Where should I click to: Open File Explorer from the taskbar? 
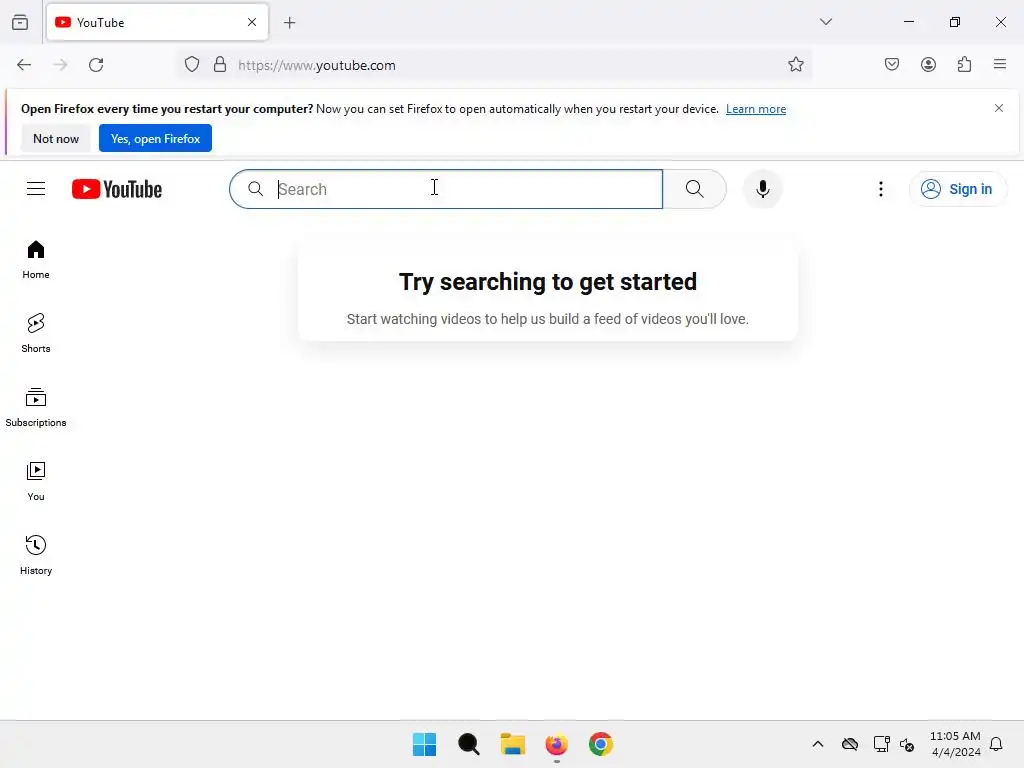513,744
